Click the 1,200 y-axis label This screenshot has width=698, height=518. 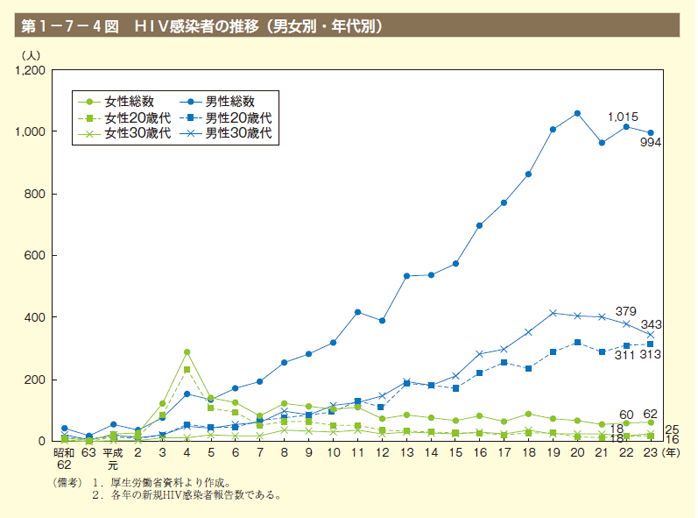(x=30, y=70)
